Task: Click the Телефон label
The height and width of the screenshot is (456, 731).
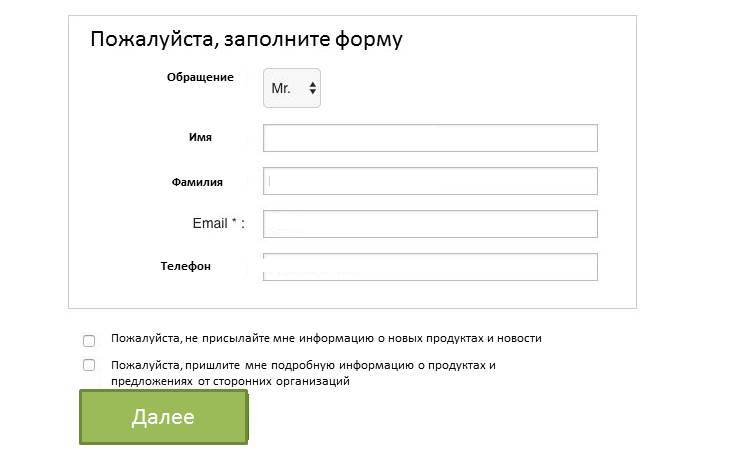Action: (186, 266)
